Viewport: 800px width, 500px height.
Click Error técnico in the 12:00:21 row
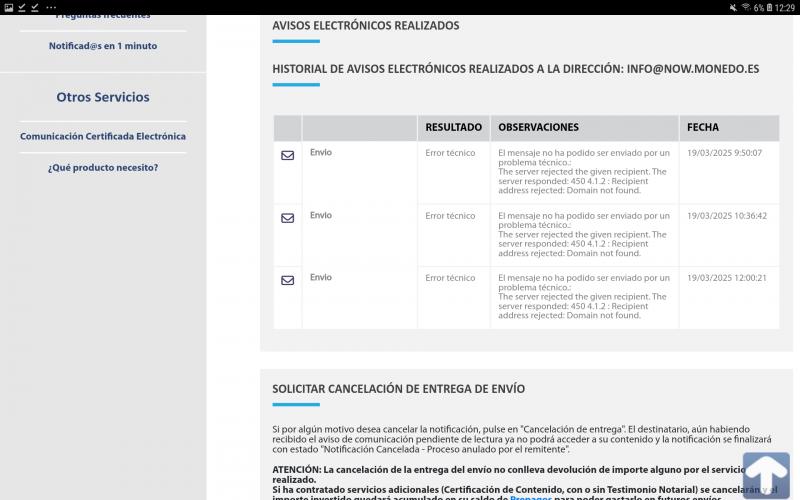450,278
